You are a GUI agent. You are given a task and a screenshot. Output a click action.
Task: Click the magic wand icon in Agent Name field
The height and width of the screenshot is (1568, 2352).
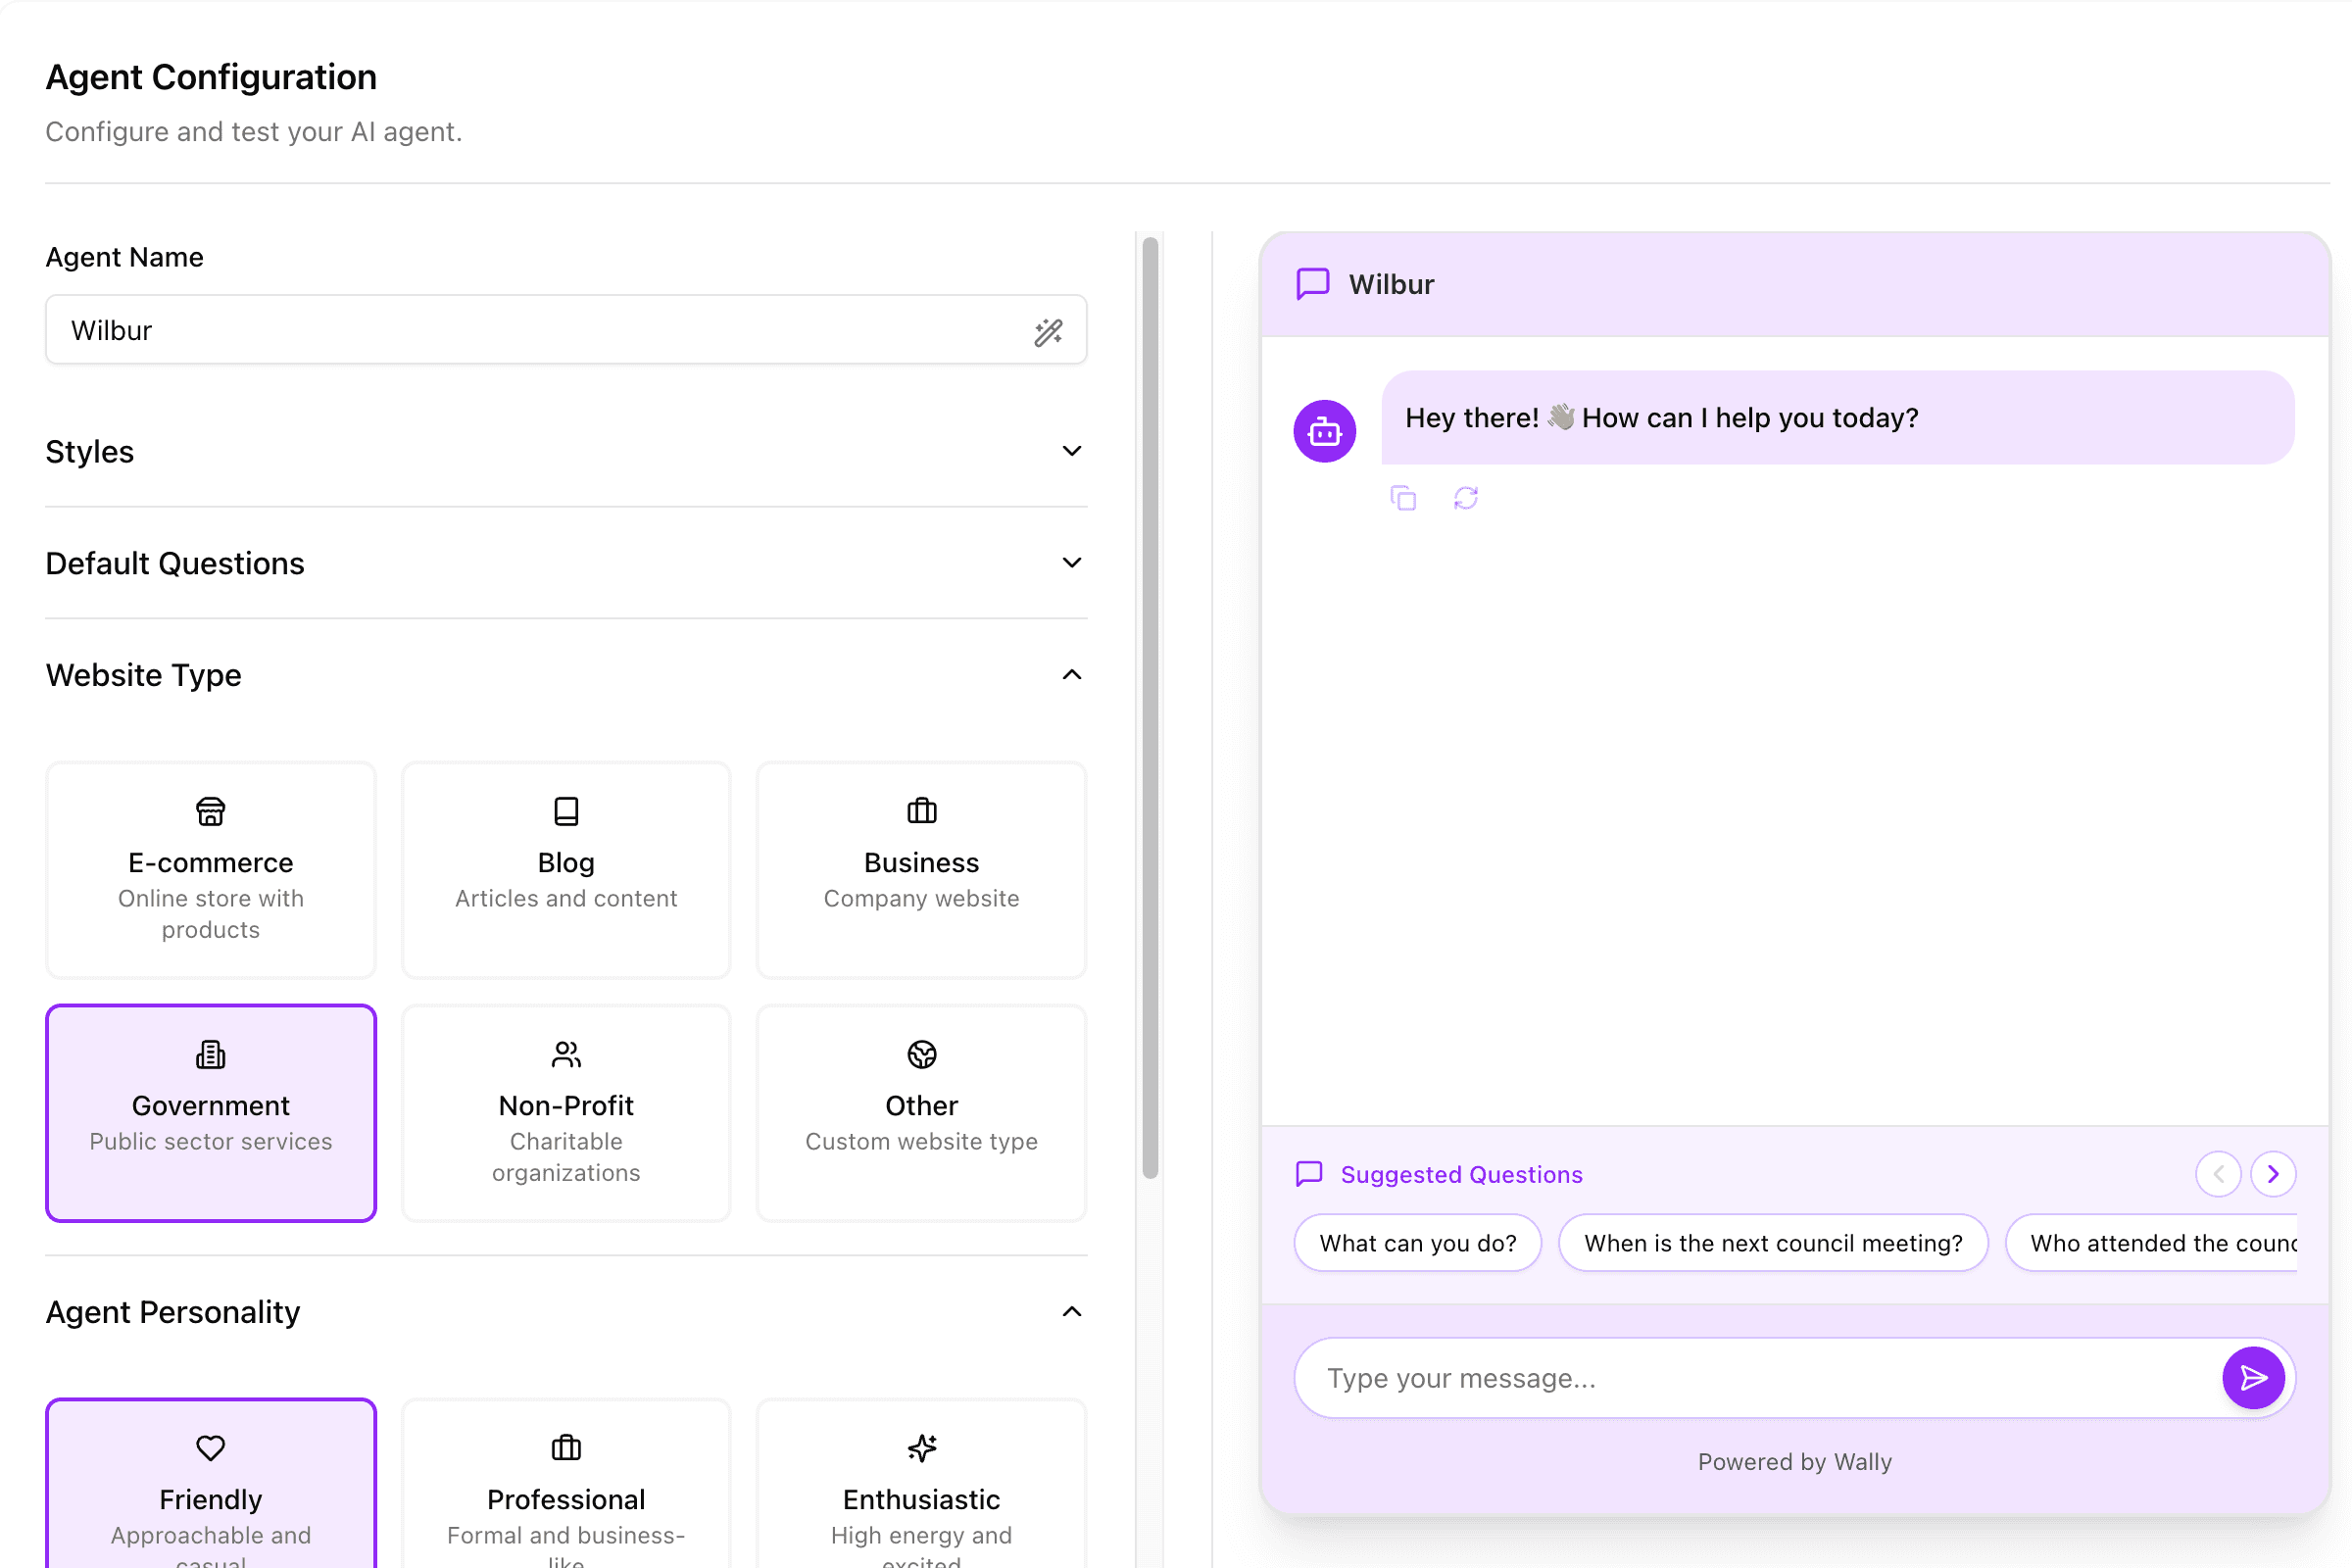tap(1047, 332)
